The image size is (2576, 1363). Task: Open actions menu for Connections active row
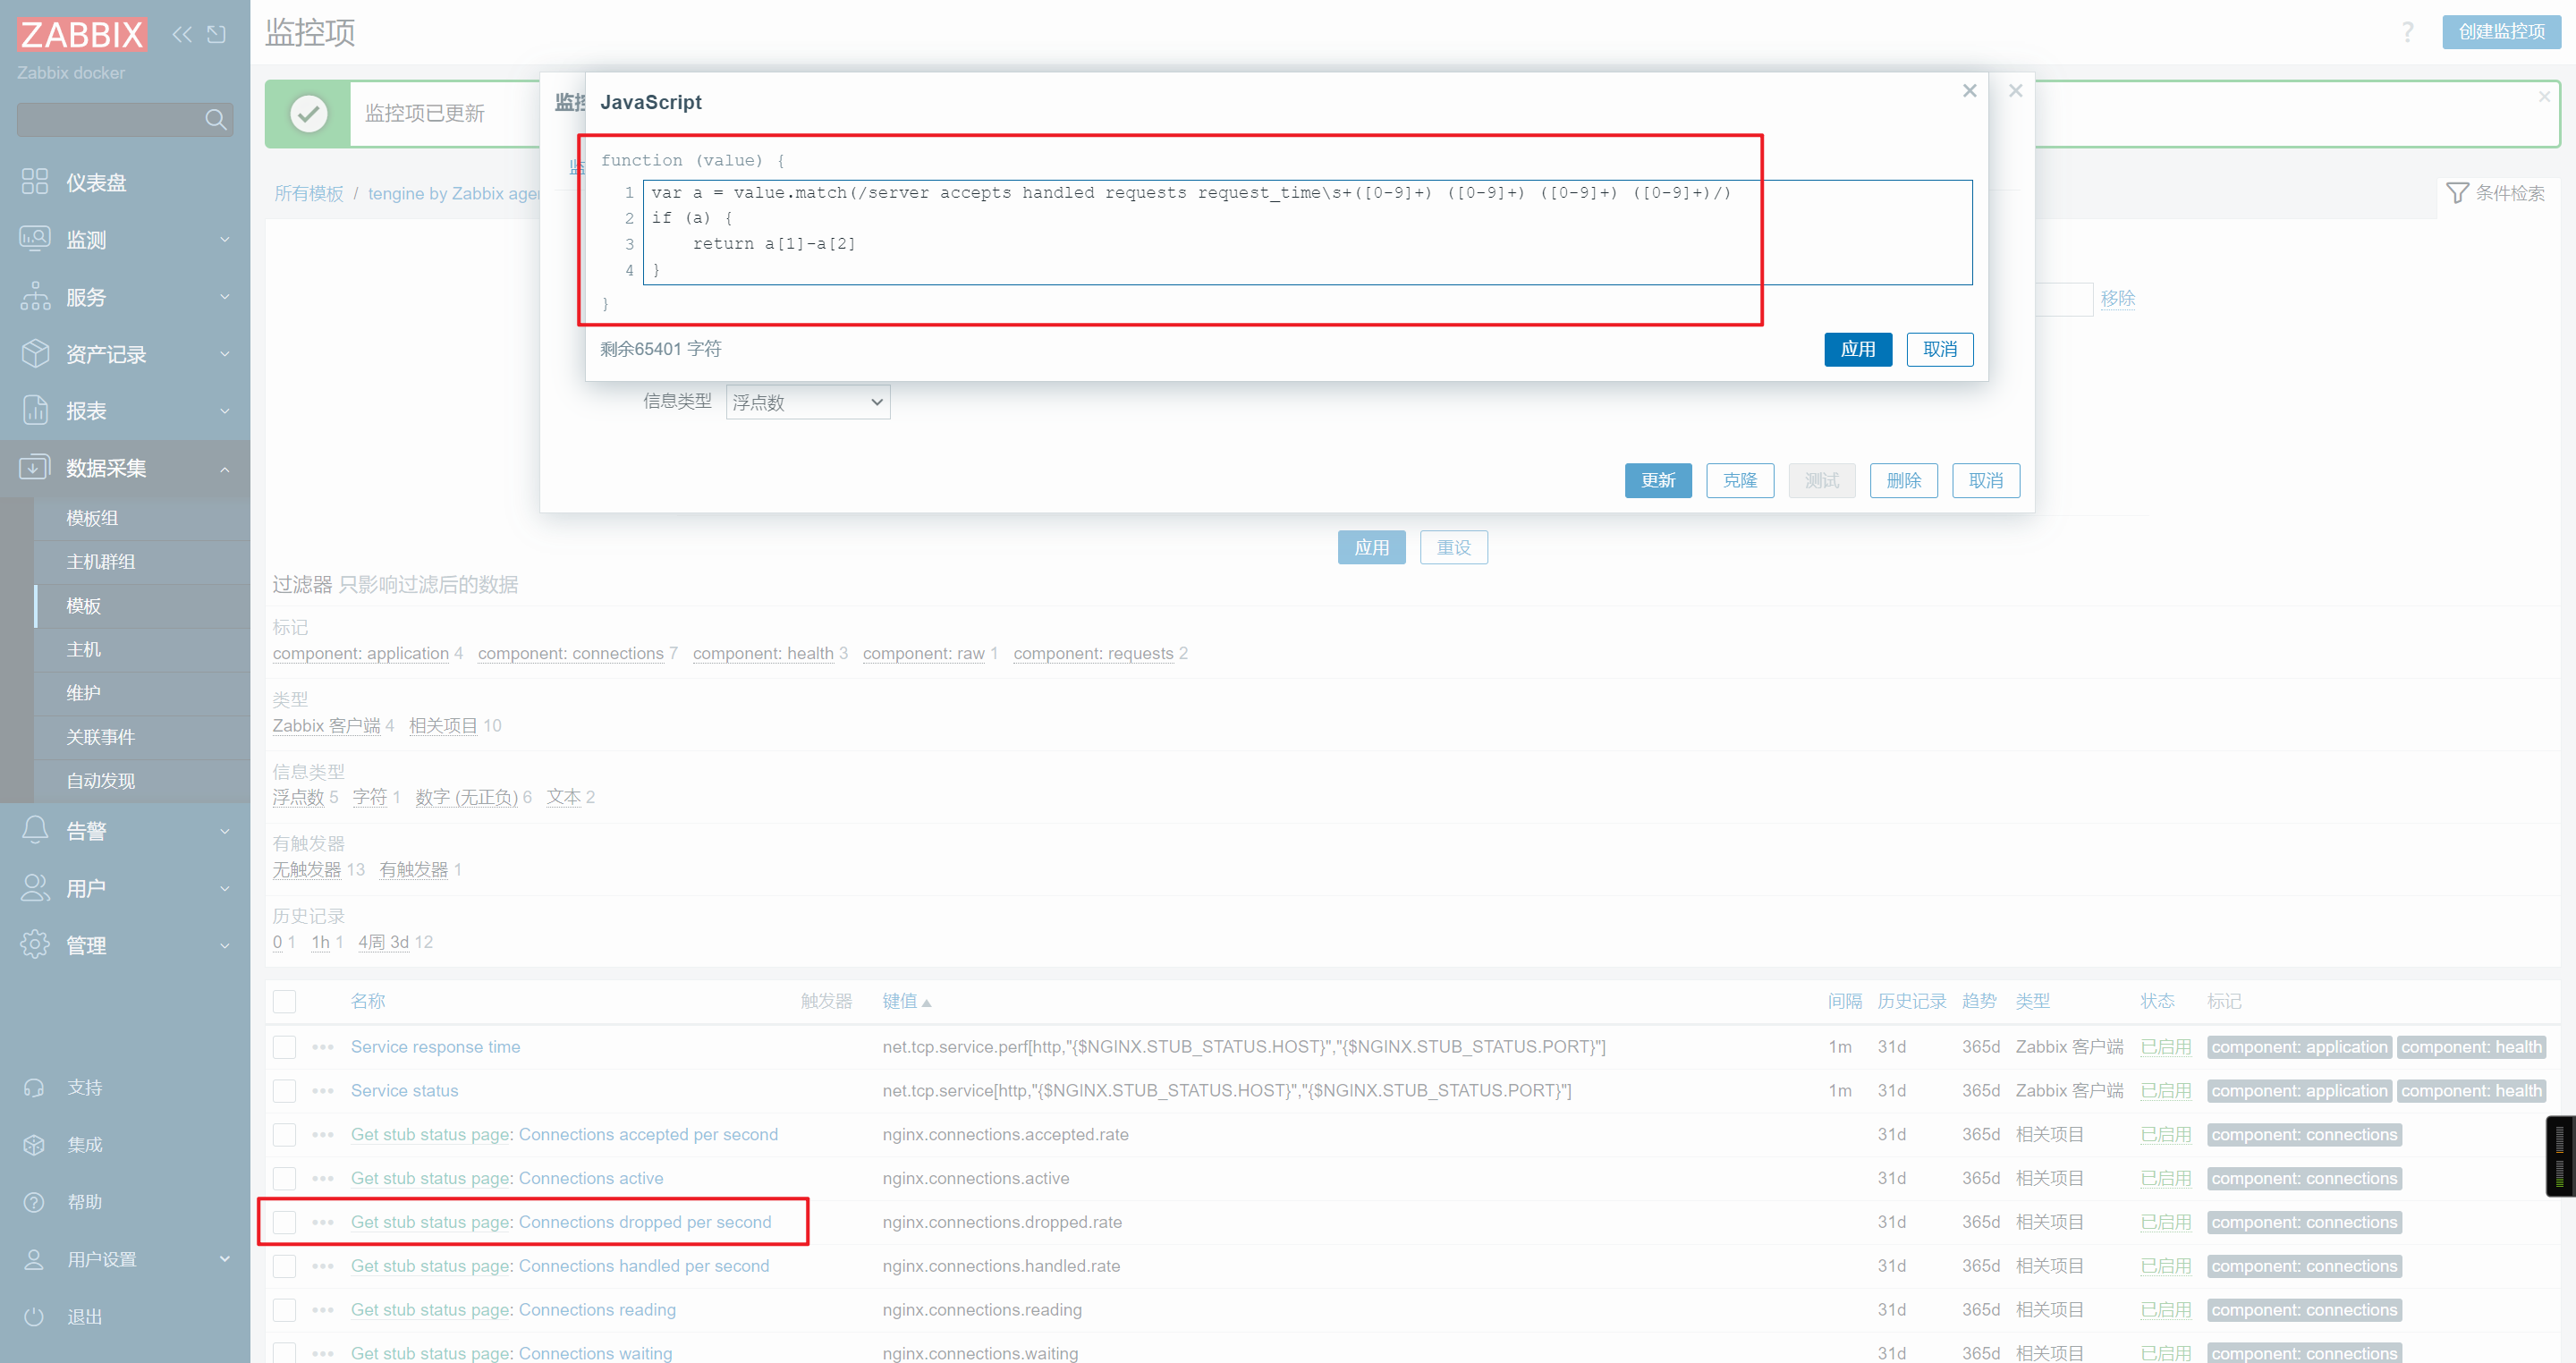[322, 1178]
